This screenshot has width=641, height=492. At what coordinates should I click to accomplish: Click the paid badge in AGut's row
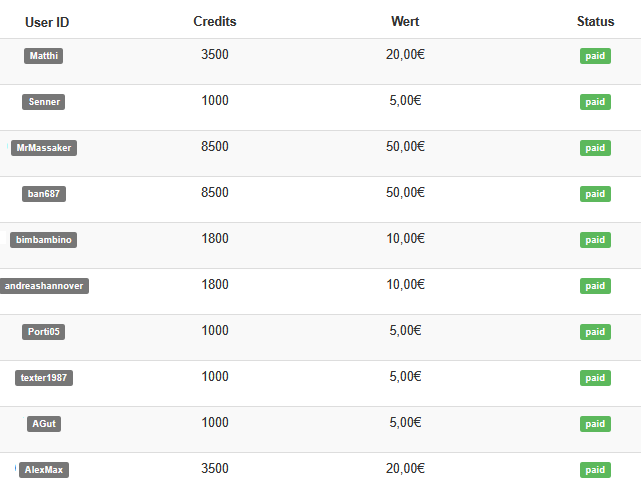click(595, 424)
